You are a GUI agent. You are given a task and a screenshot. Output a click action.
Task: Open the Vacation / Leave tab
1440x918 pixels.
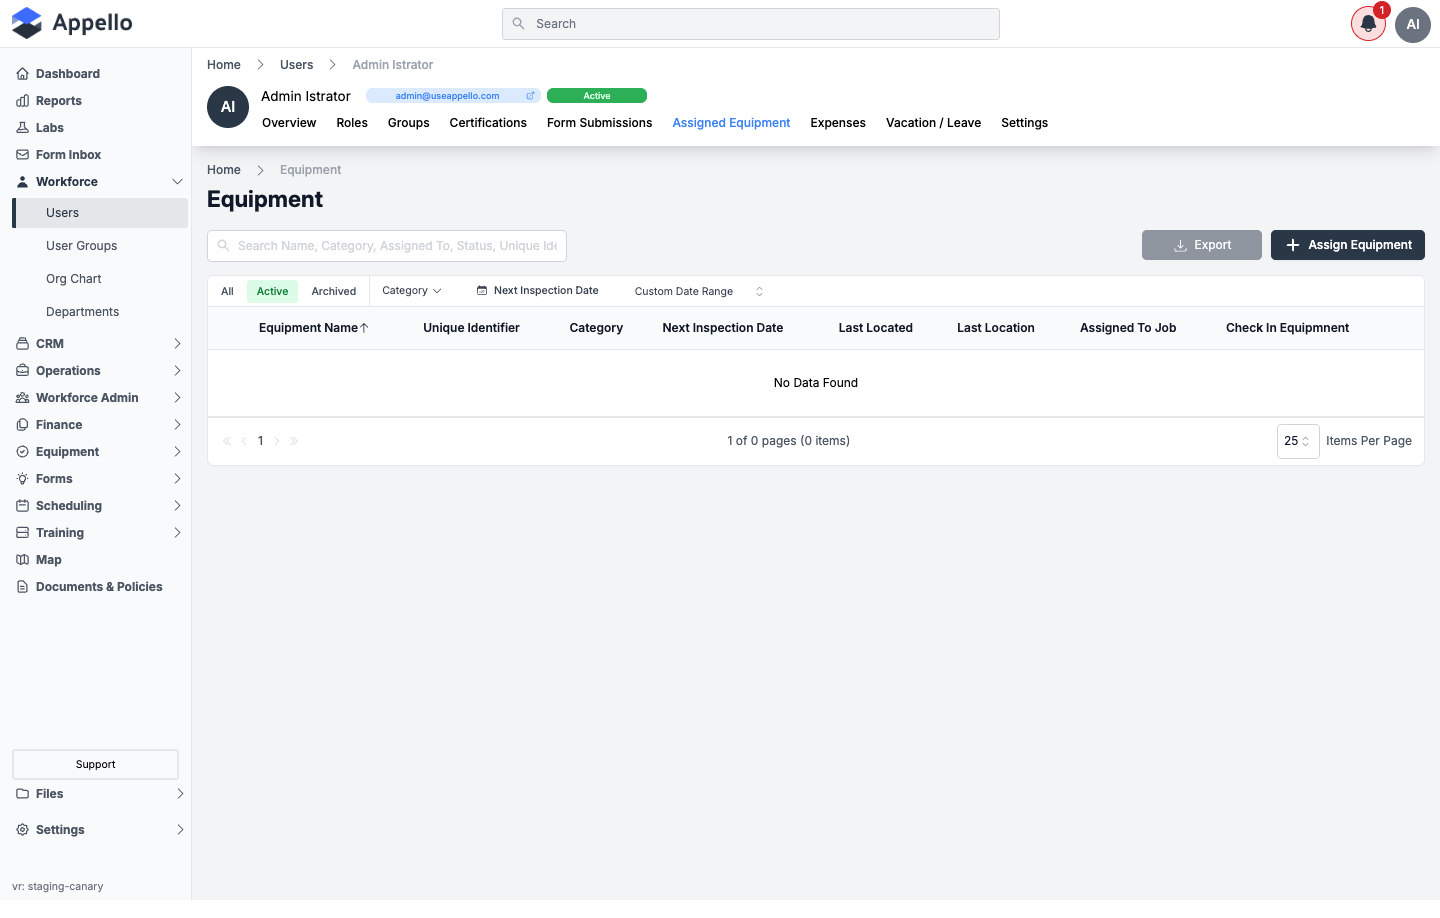[933, 123]
